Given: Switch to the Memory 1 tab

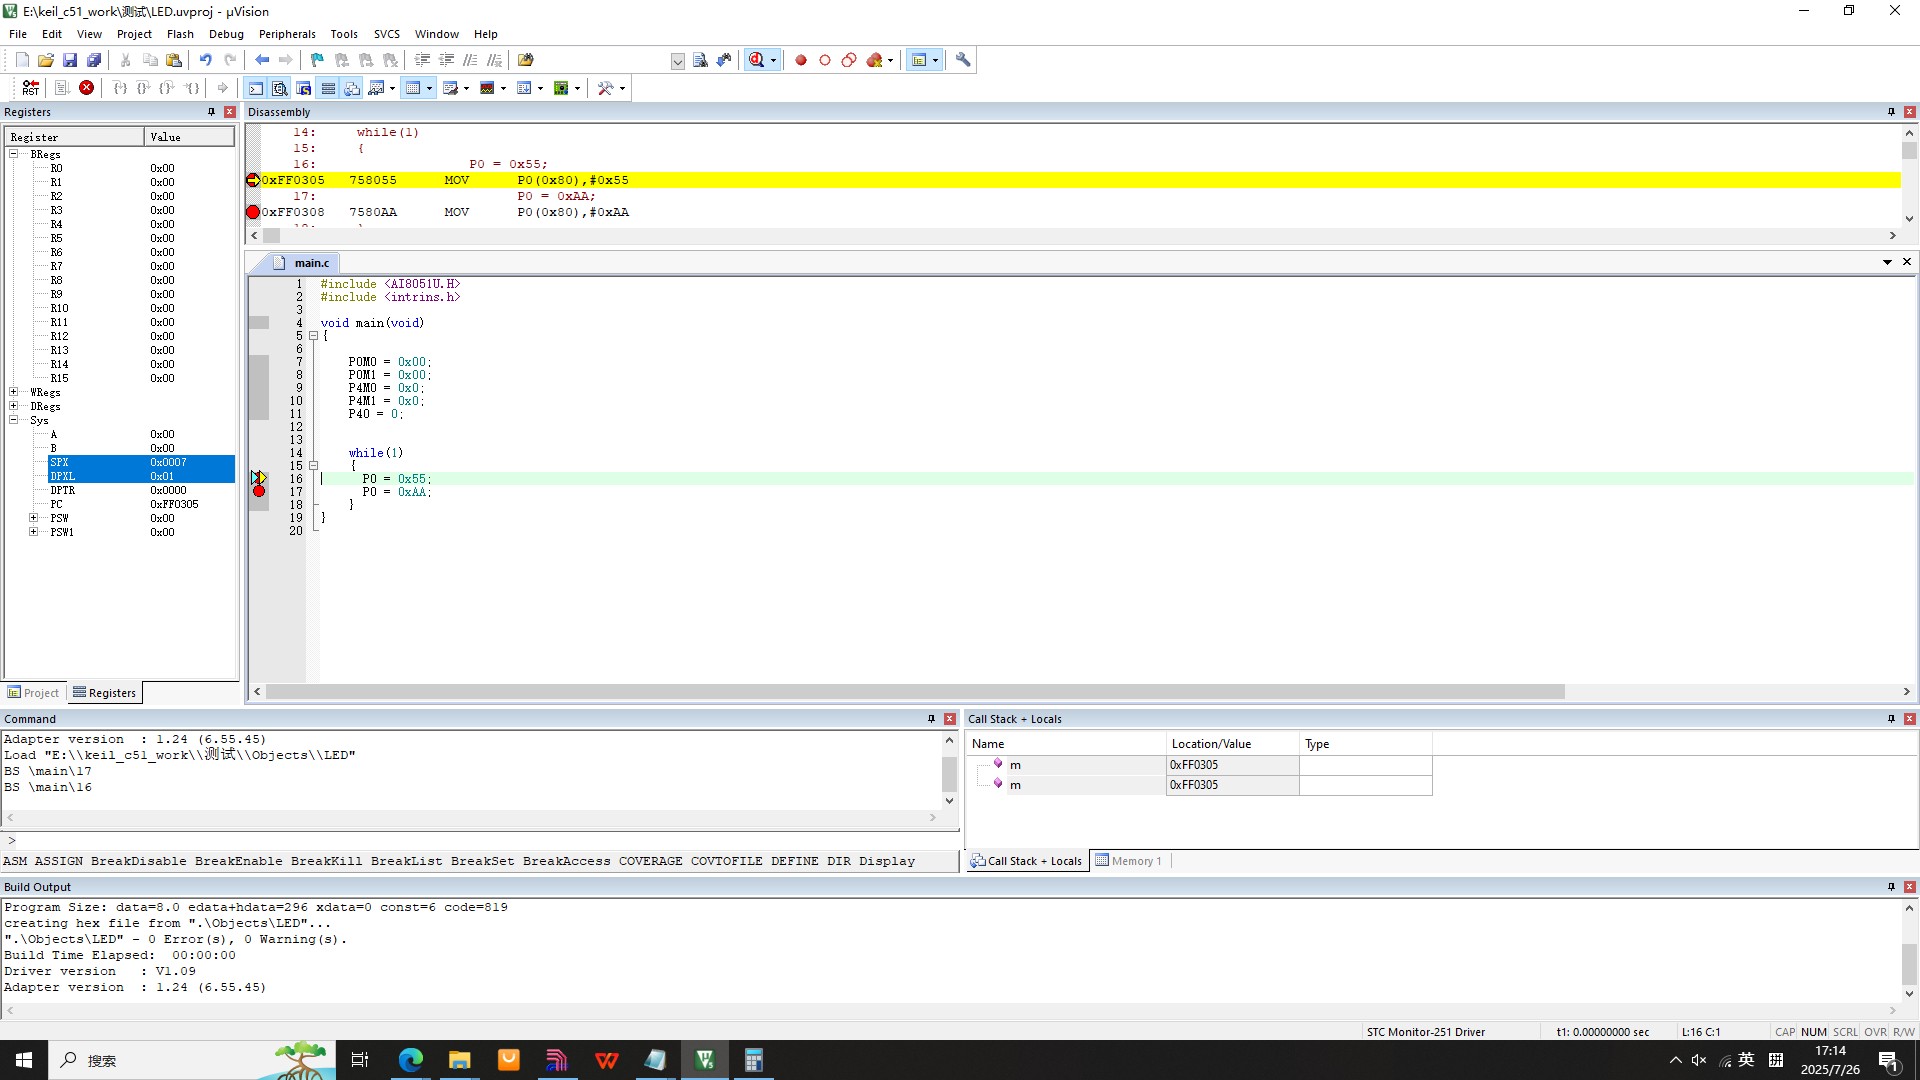Looking at the screenshot, I should (x=1129, y=861).
